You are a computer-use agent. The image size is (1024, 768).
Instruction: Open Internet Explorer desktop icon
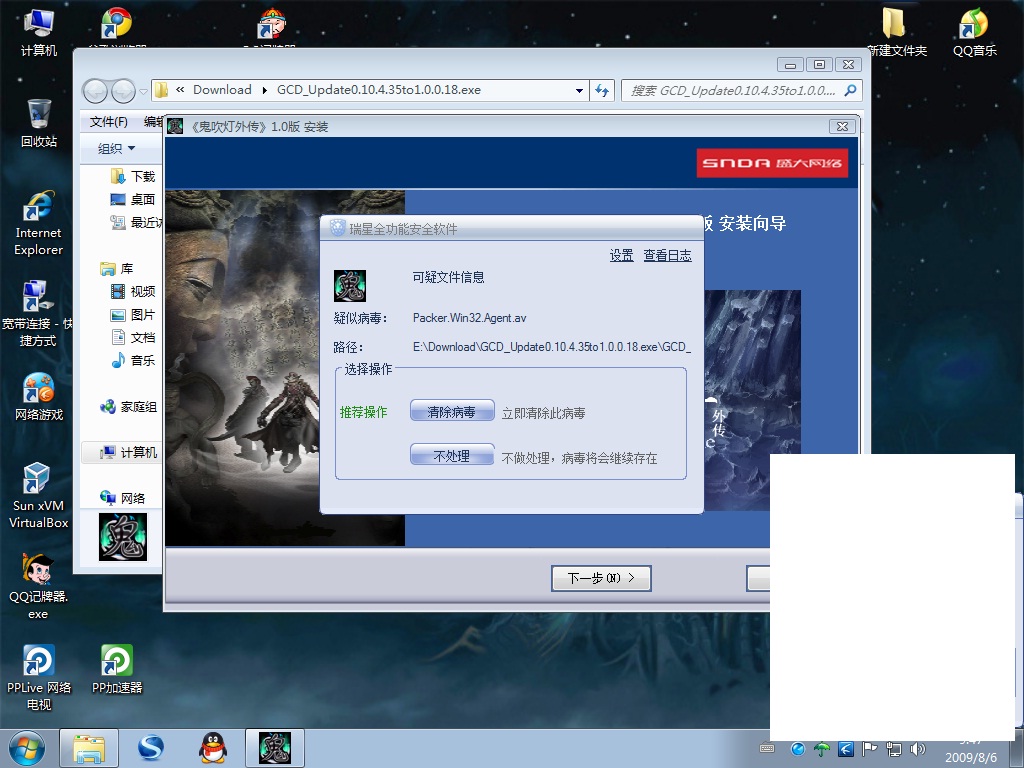(x=39, y=223)
